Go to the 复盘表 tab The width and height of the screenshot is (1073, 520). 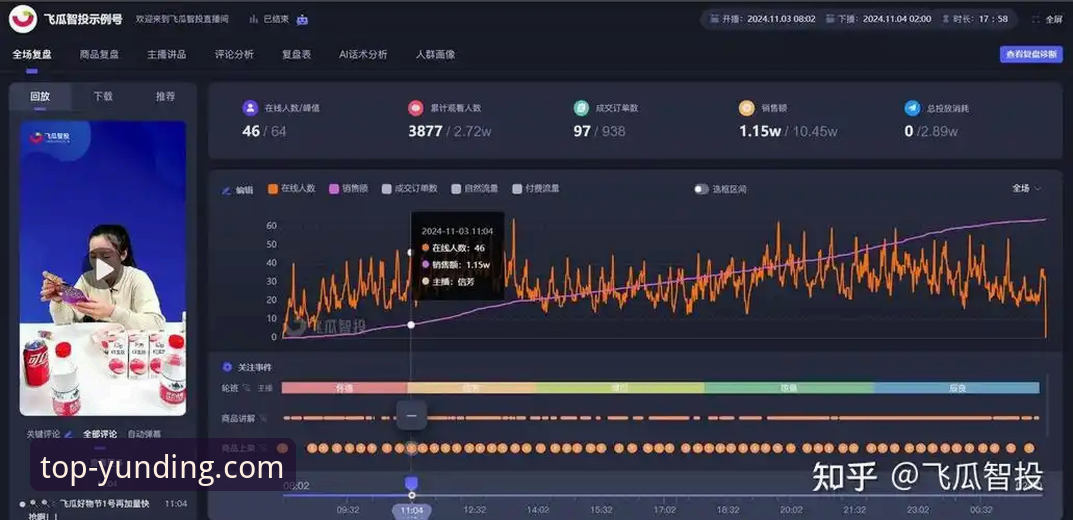pos(296,54)
